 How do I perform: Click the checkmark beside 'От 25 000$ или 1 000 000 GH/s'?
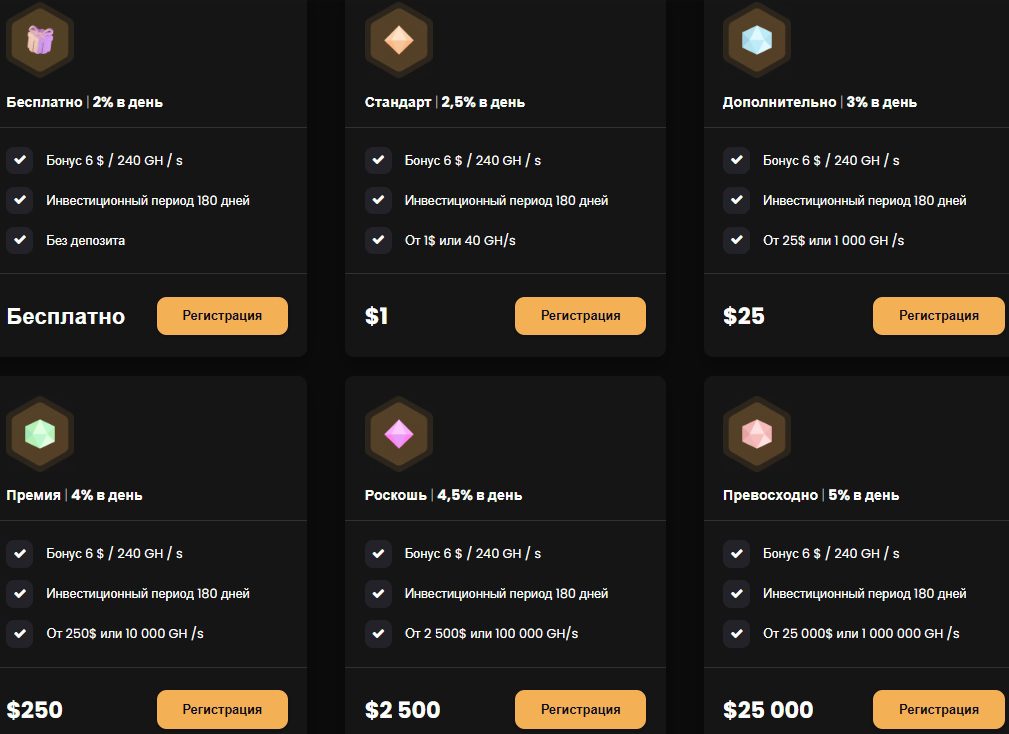coord(736,633)
